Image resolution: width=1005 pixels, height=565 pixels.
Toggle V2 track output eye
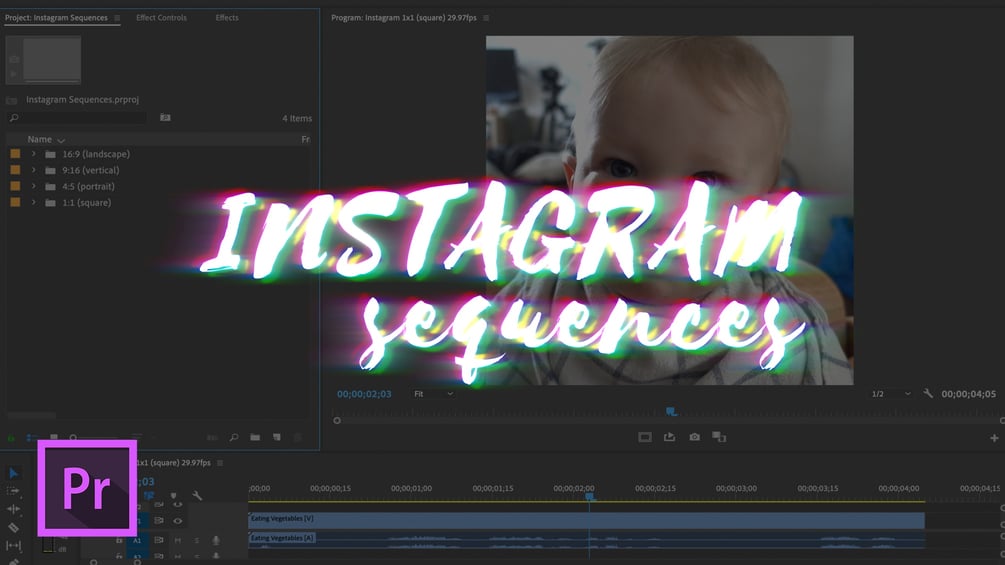178,505
